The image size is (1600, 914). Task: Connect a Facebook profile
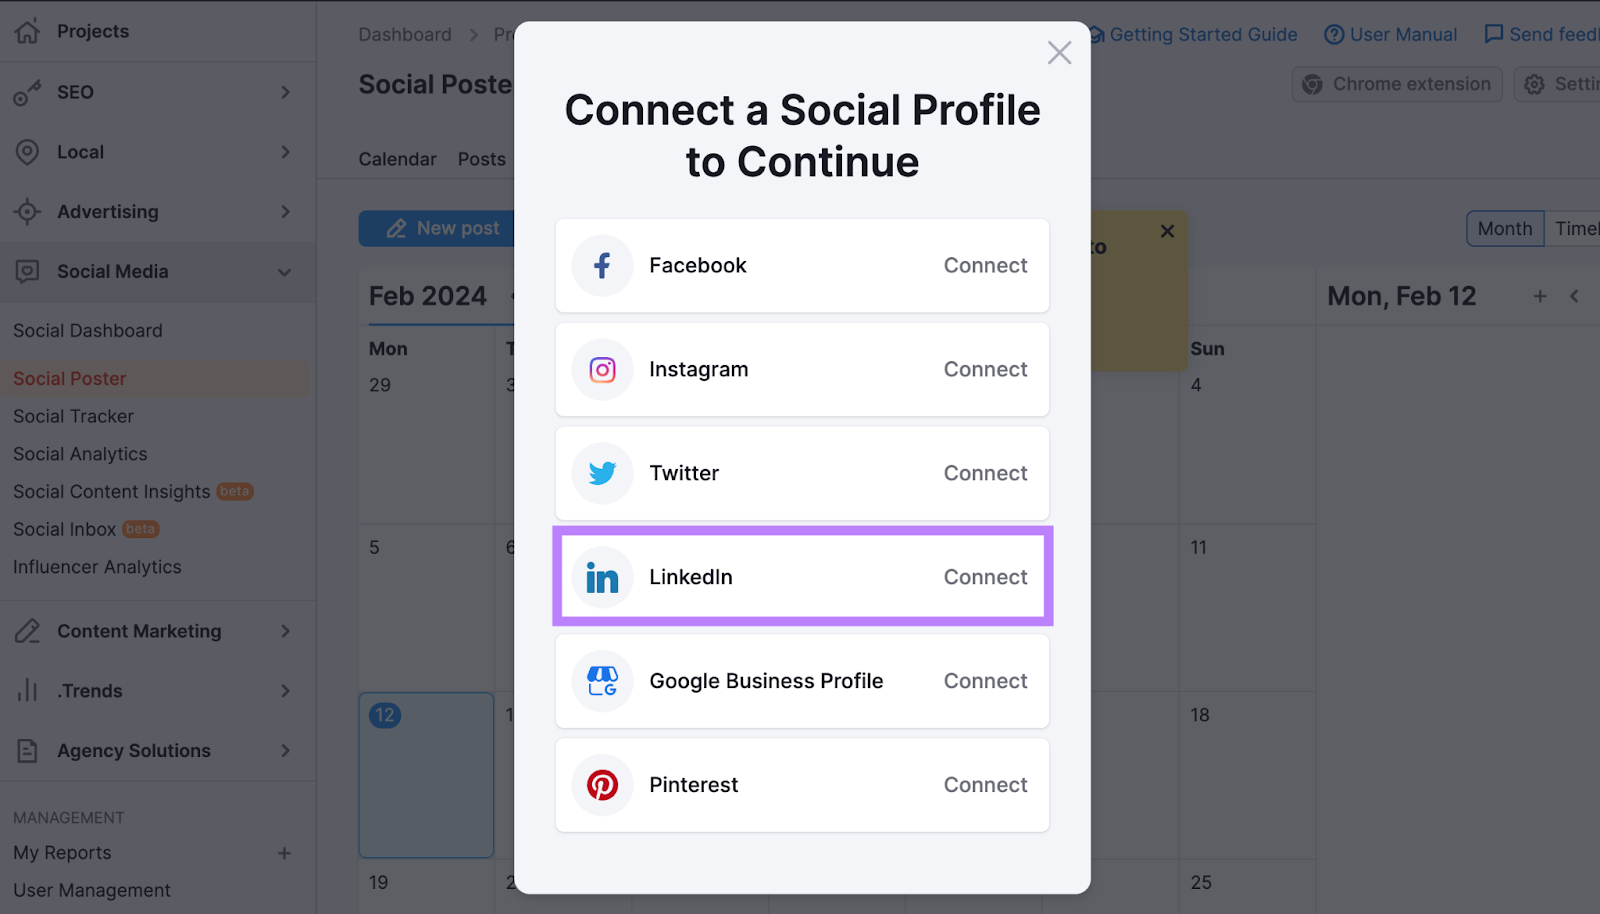(x=984, y=265)
